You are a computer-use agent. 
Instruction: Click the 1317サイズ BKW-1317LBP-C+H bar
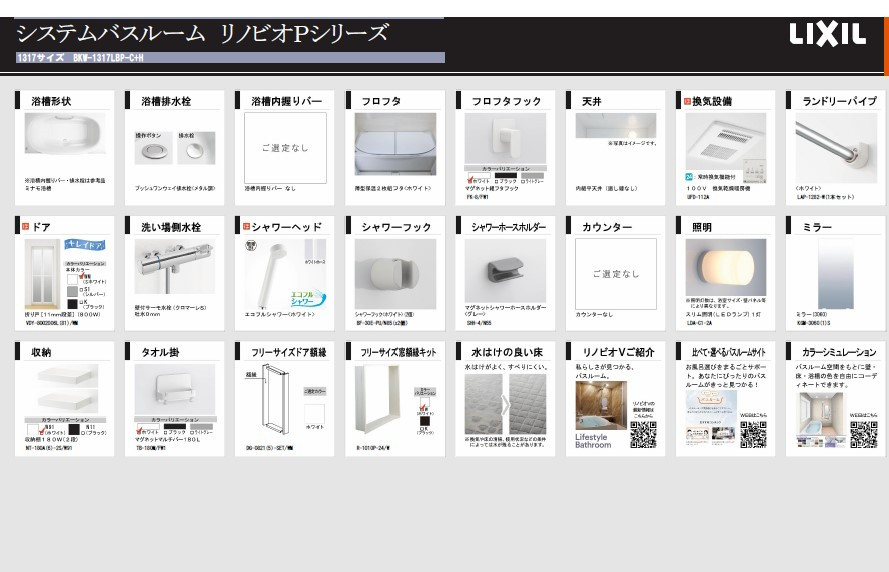coord(230,58)
